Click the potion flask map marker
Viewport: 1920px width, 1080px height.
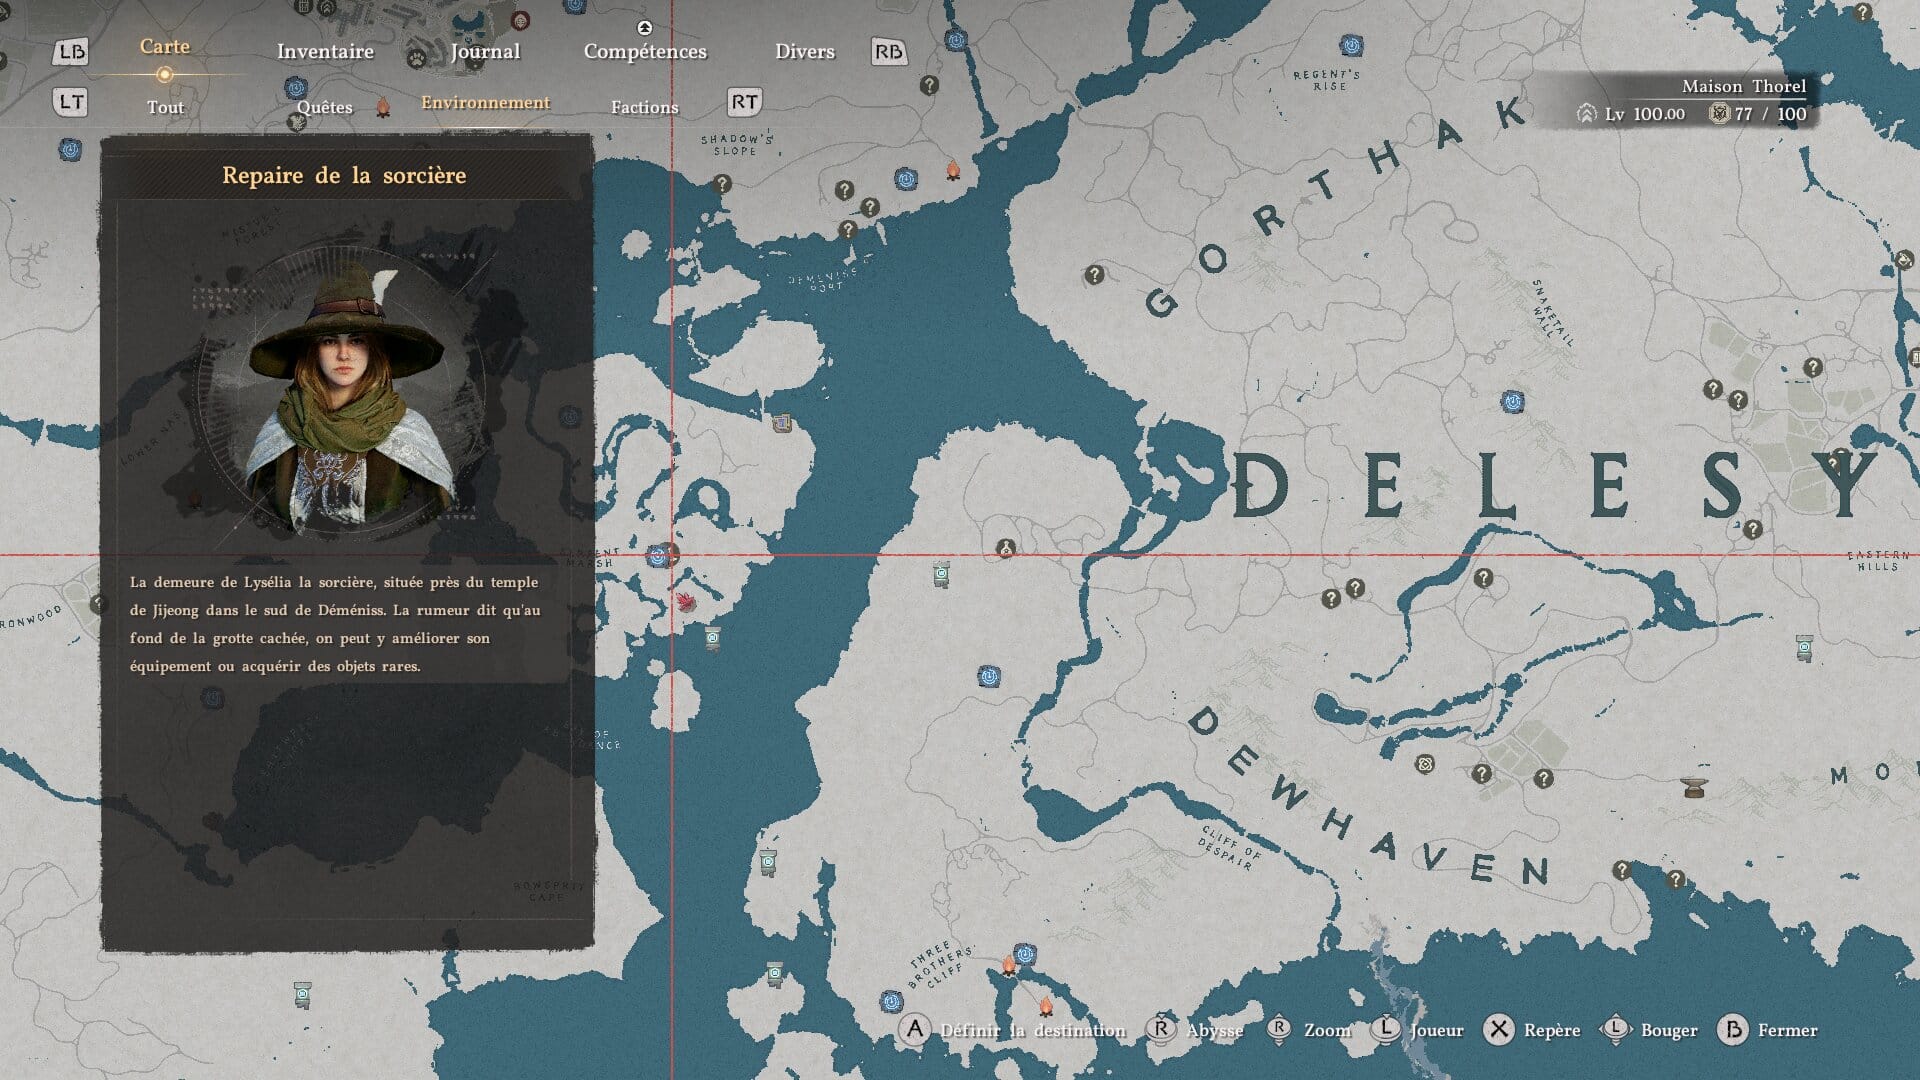(1005, 548)
